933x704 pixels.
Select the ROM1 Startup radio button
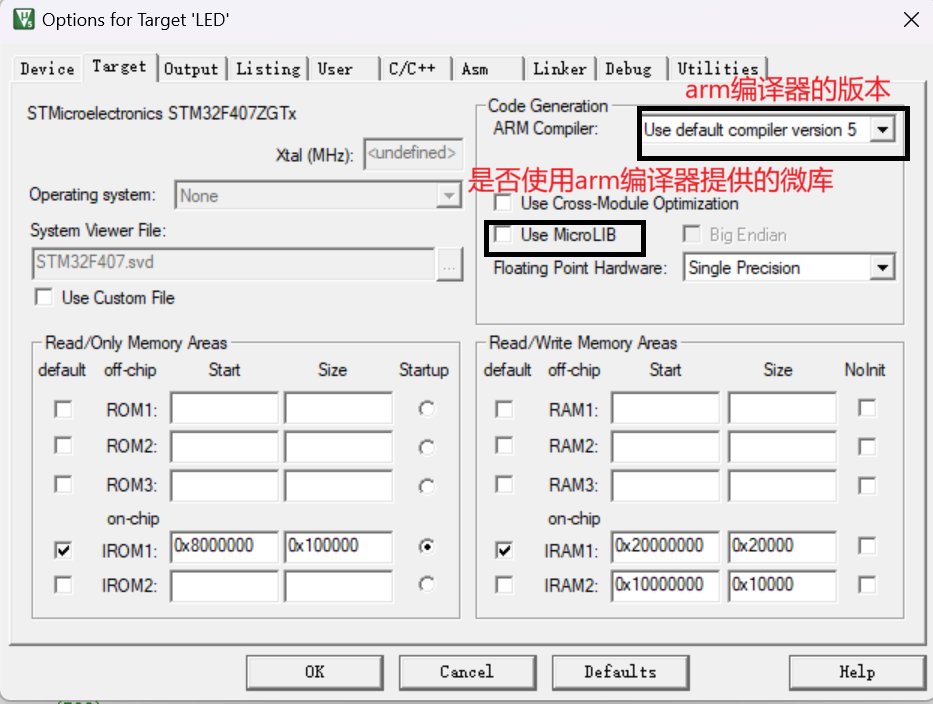427,409
